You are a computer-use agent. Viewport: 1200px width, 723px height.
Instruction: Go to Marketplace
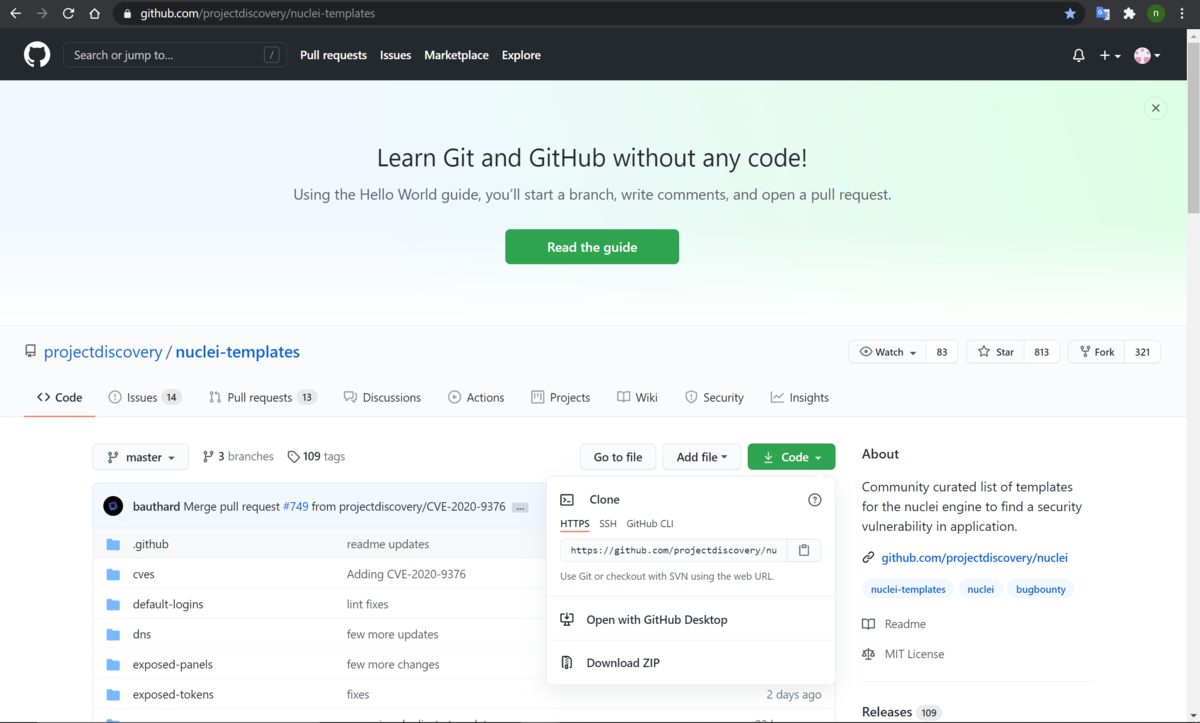click(x=456, y=55)
